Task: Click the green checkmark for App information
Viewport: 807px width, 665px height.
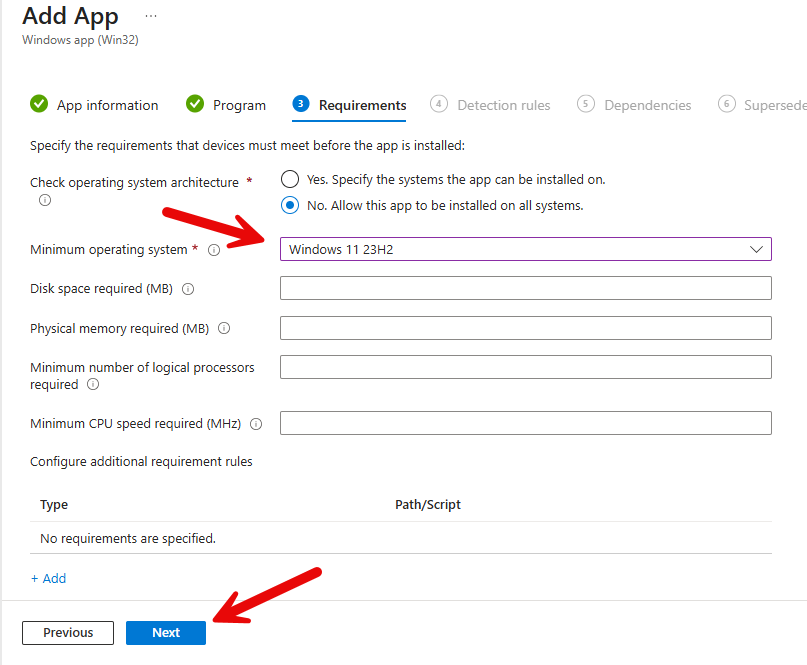Action: [x=39, y=105]
